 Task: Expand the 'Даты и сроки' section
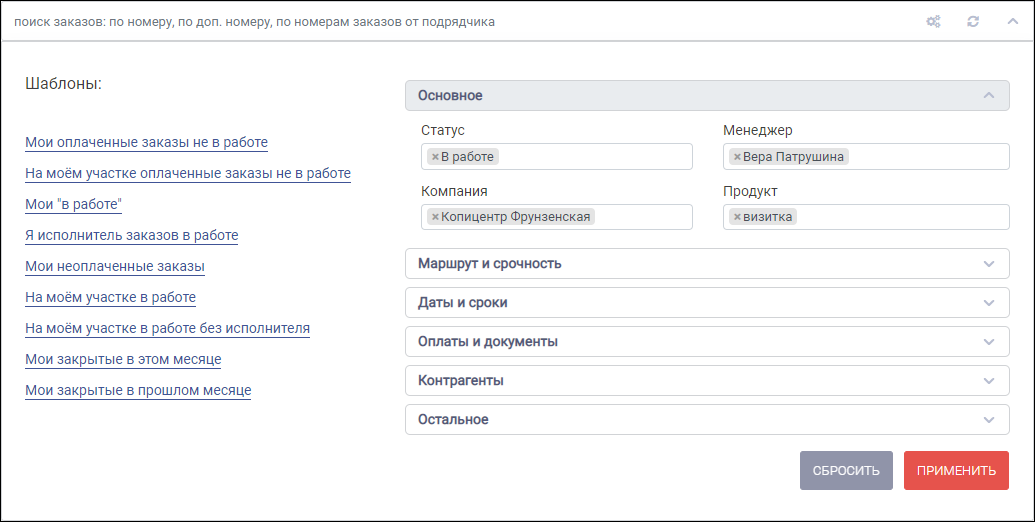(707, 303)
